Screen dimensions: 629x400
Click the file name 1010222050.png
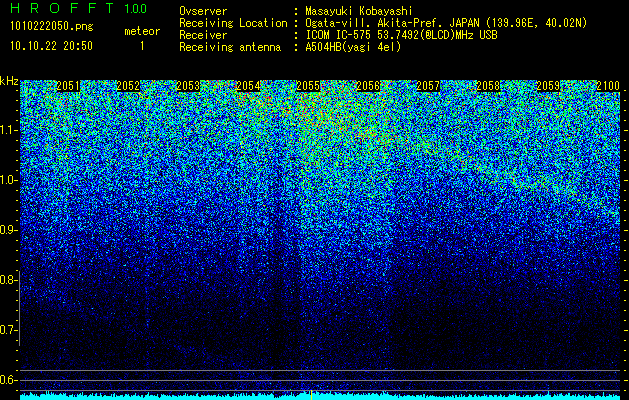tap(52, 26)
